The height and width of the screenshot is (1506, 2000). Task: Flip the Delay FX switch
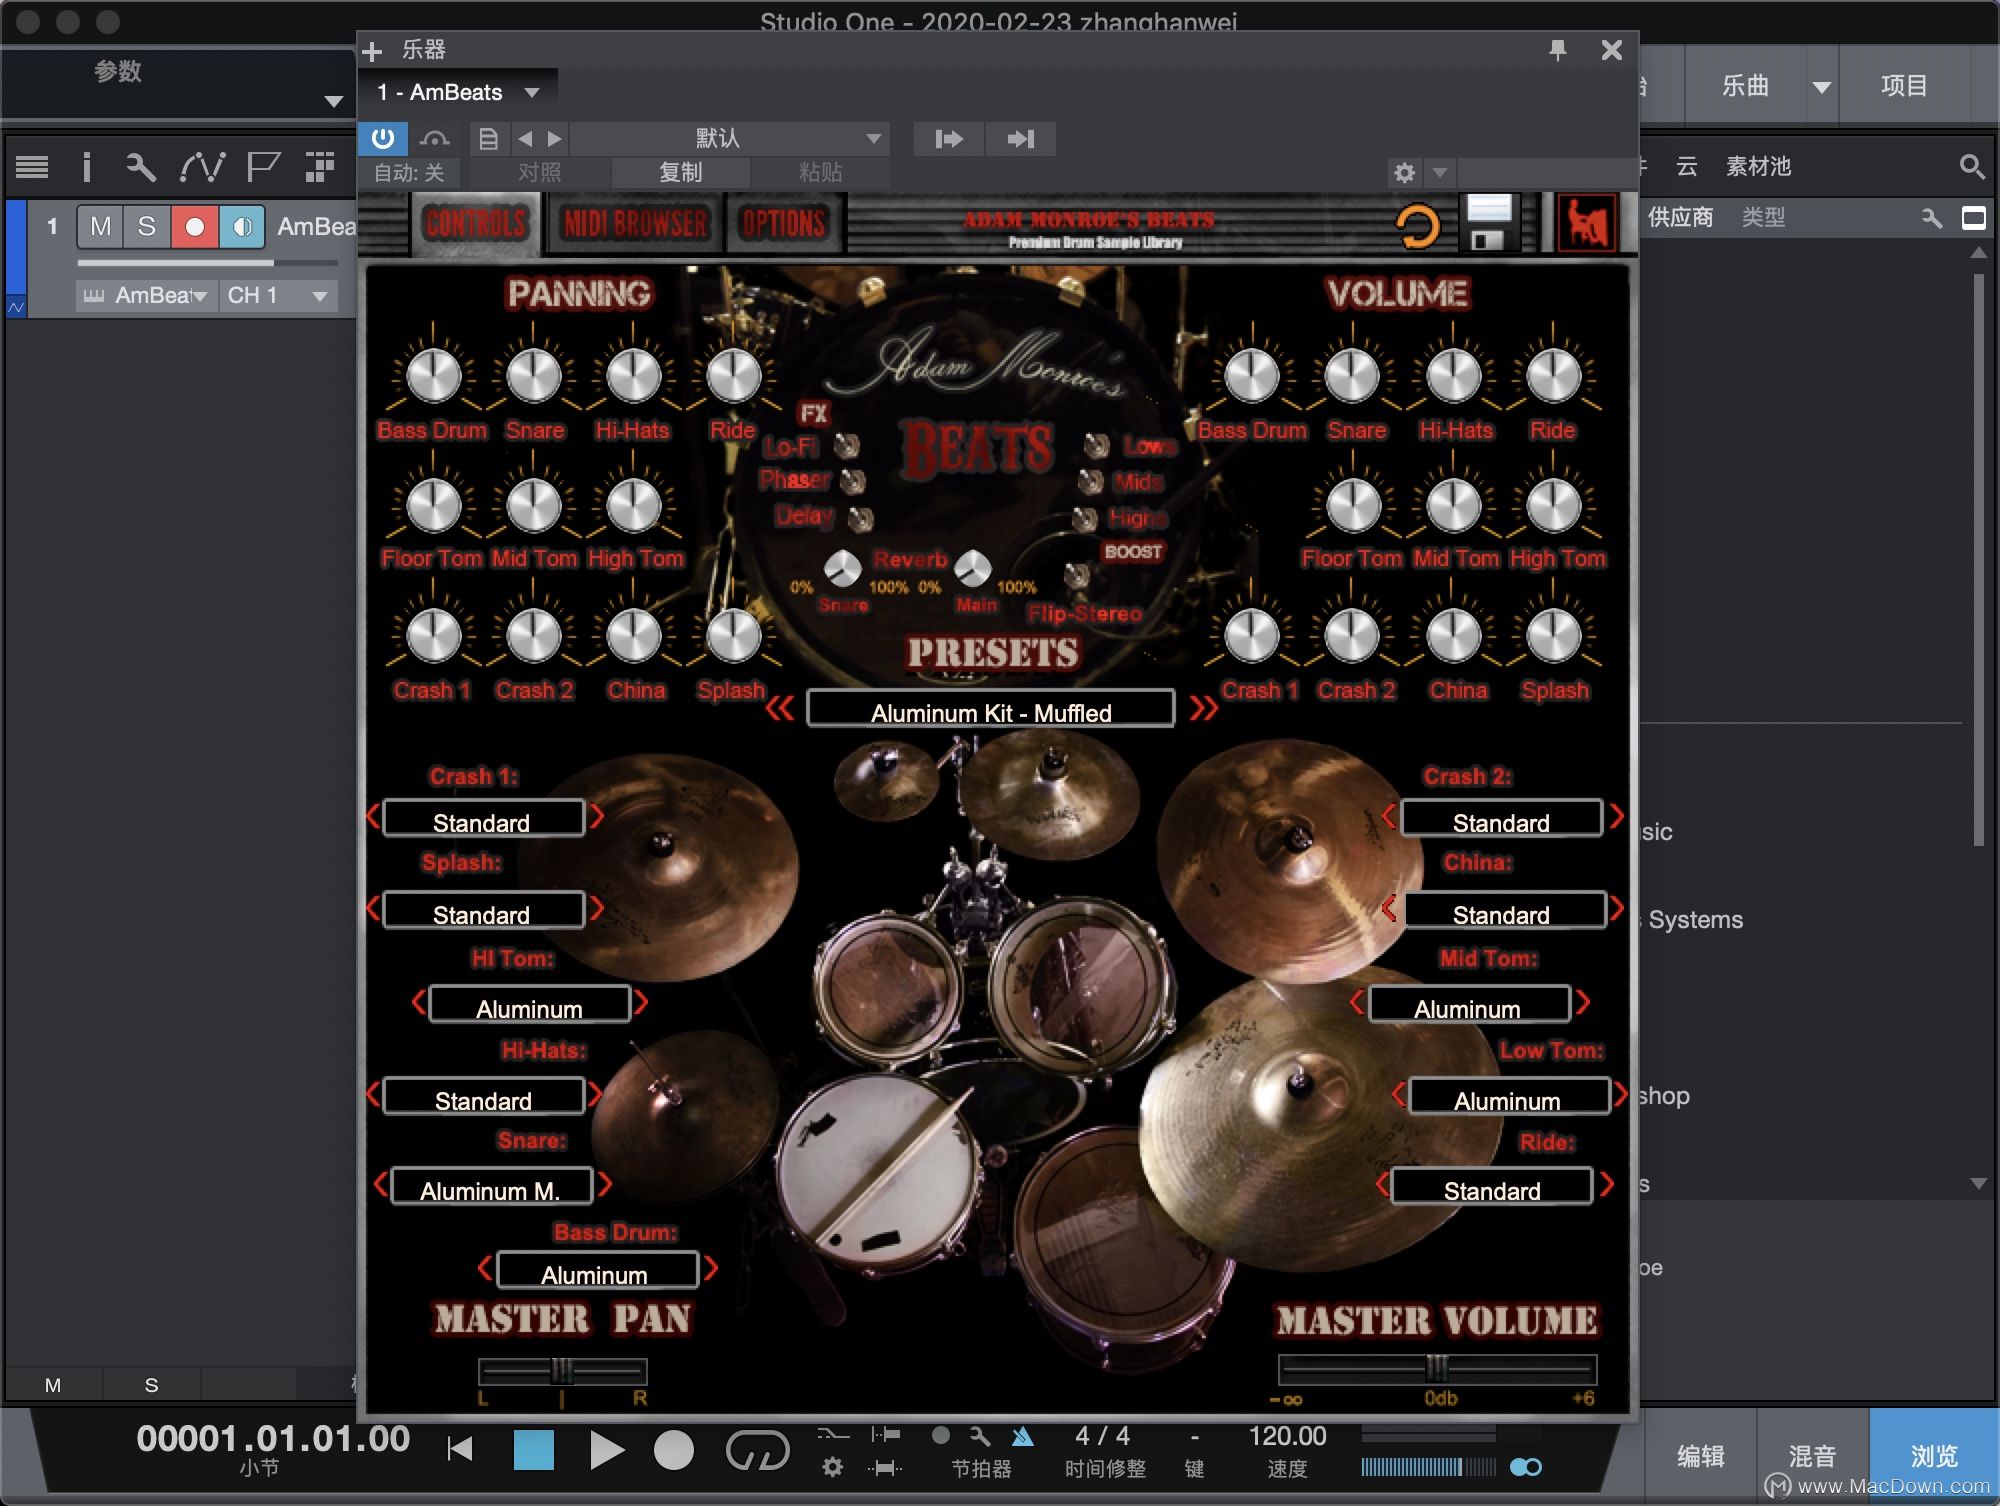click(860, 518)
